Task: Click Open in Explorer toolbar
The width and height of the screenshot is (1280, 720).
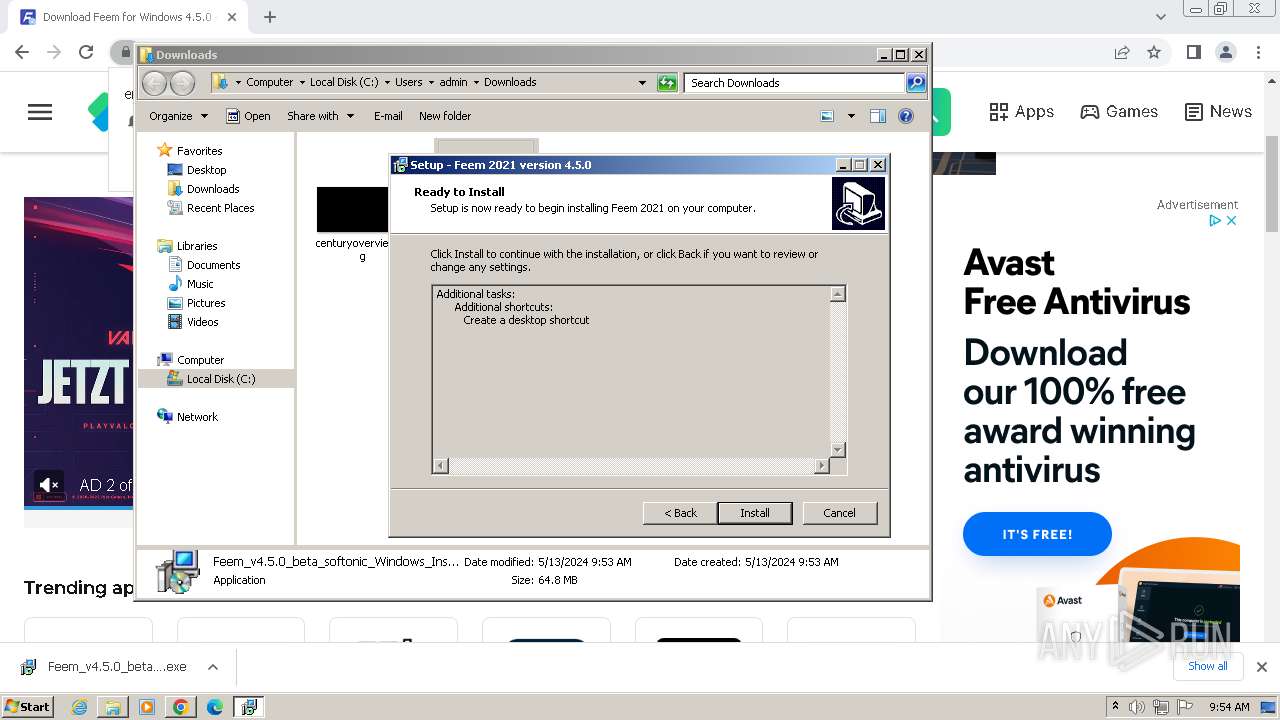Action: [248, 116]
